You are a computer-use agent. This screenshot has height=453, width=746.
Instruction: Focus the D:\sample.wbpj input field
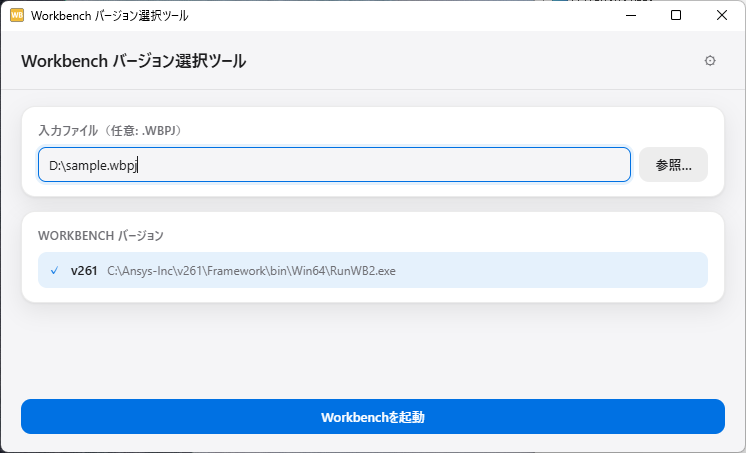[334, 165]
